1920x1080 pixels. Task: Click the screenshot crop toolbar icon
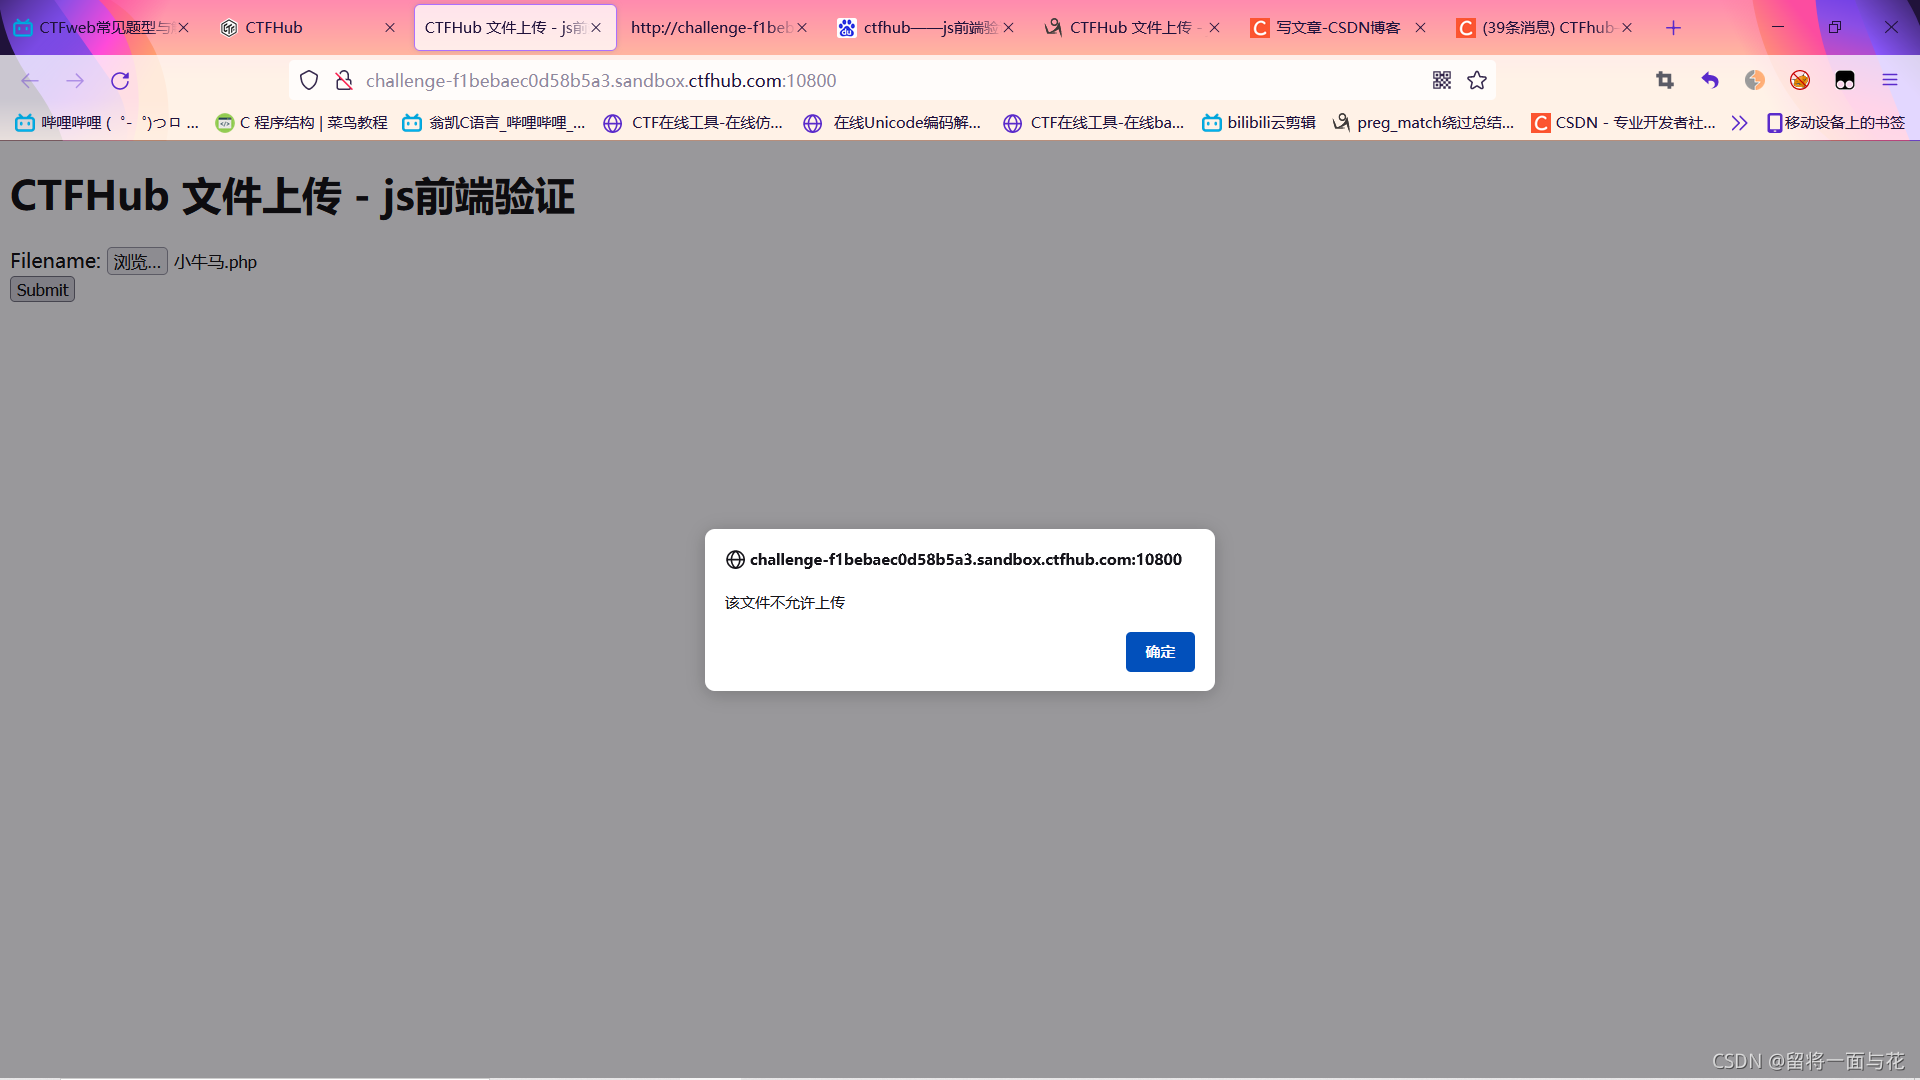pos(1665,81)
